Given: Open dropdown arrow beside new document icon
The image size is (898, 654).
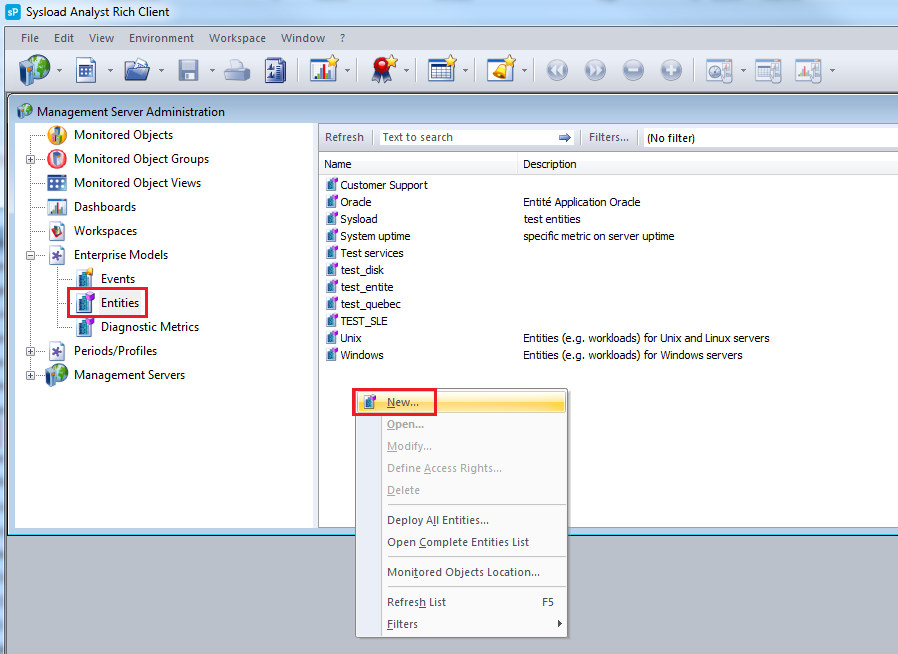Looking at the screenshot, I should pyautogui.click(x=110, y=70).
